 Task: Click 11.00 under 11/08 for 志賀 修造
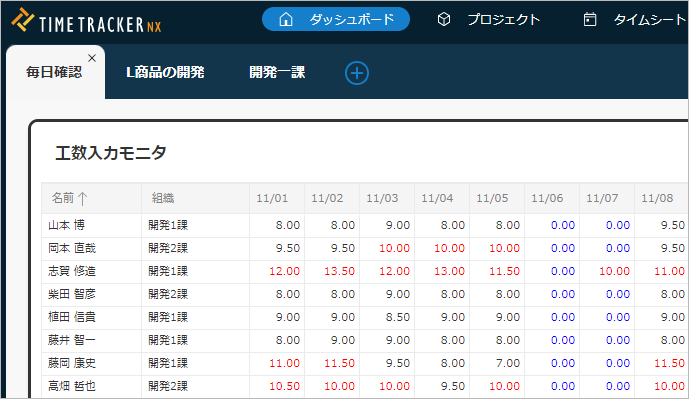pos(669,271)
